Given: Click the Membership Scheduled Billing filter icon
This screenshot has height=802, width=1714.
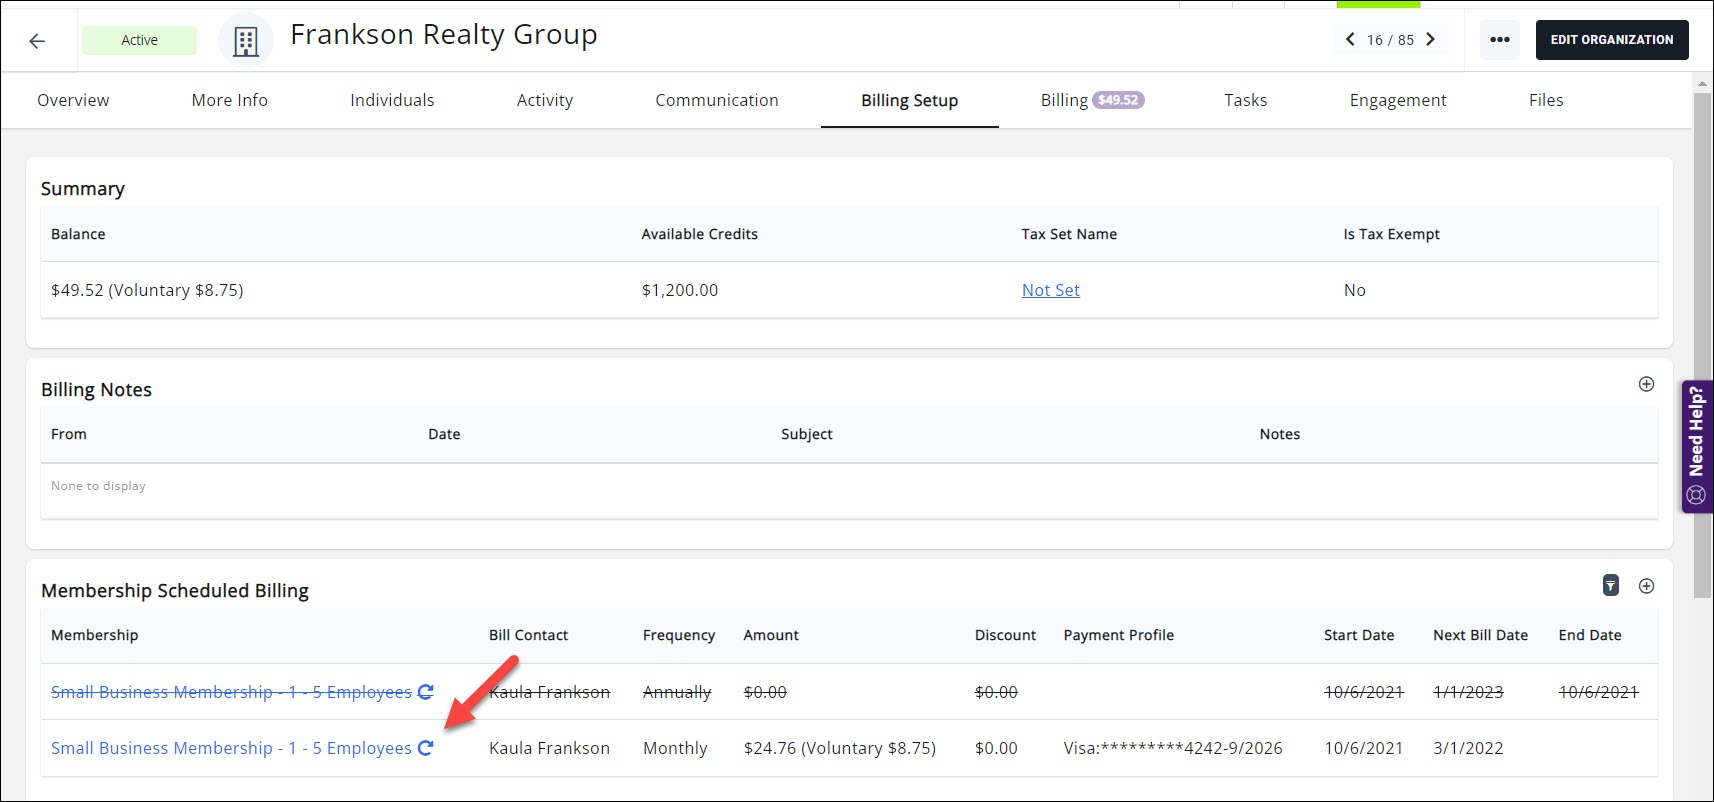Looking at the screenshot, I should click(x=1610, y=586).
